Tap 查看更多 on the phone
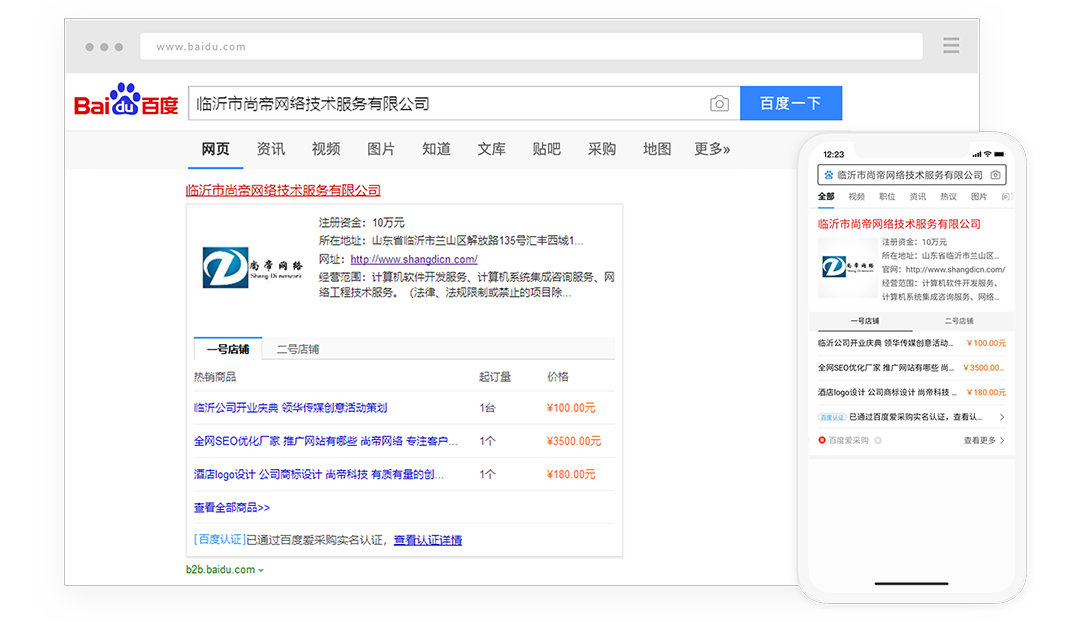 [984, 440]
